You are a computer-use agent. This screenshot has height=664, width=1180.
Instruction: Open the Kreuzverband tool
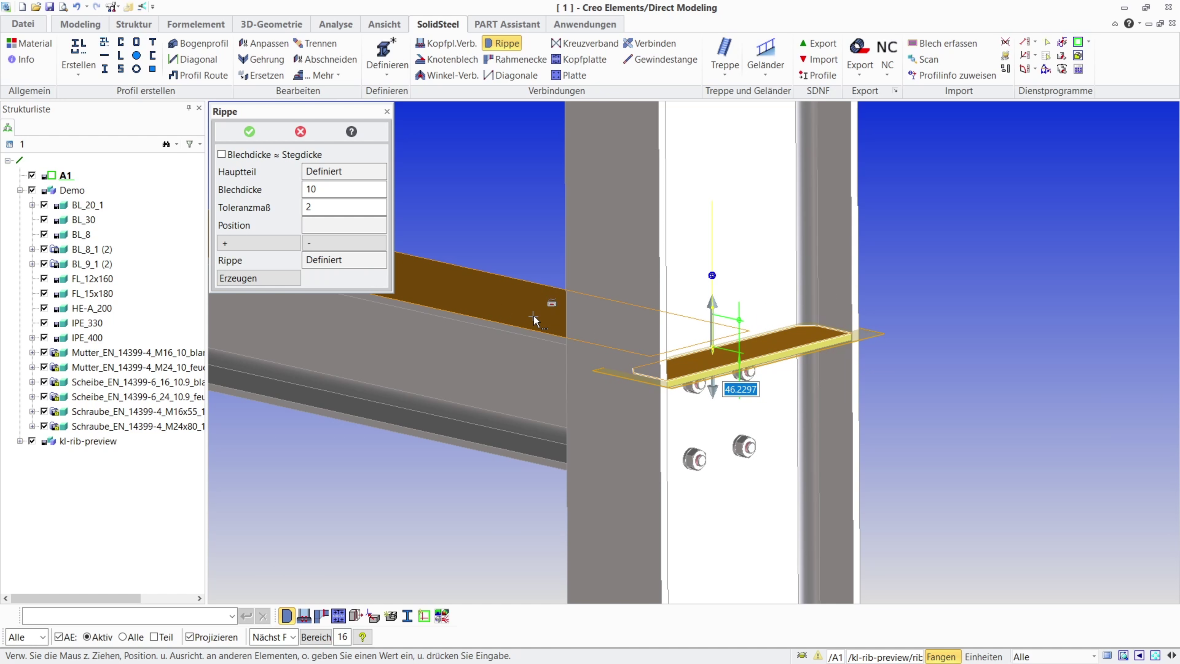[585, 44]
